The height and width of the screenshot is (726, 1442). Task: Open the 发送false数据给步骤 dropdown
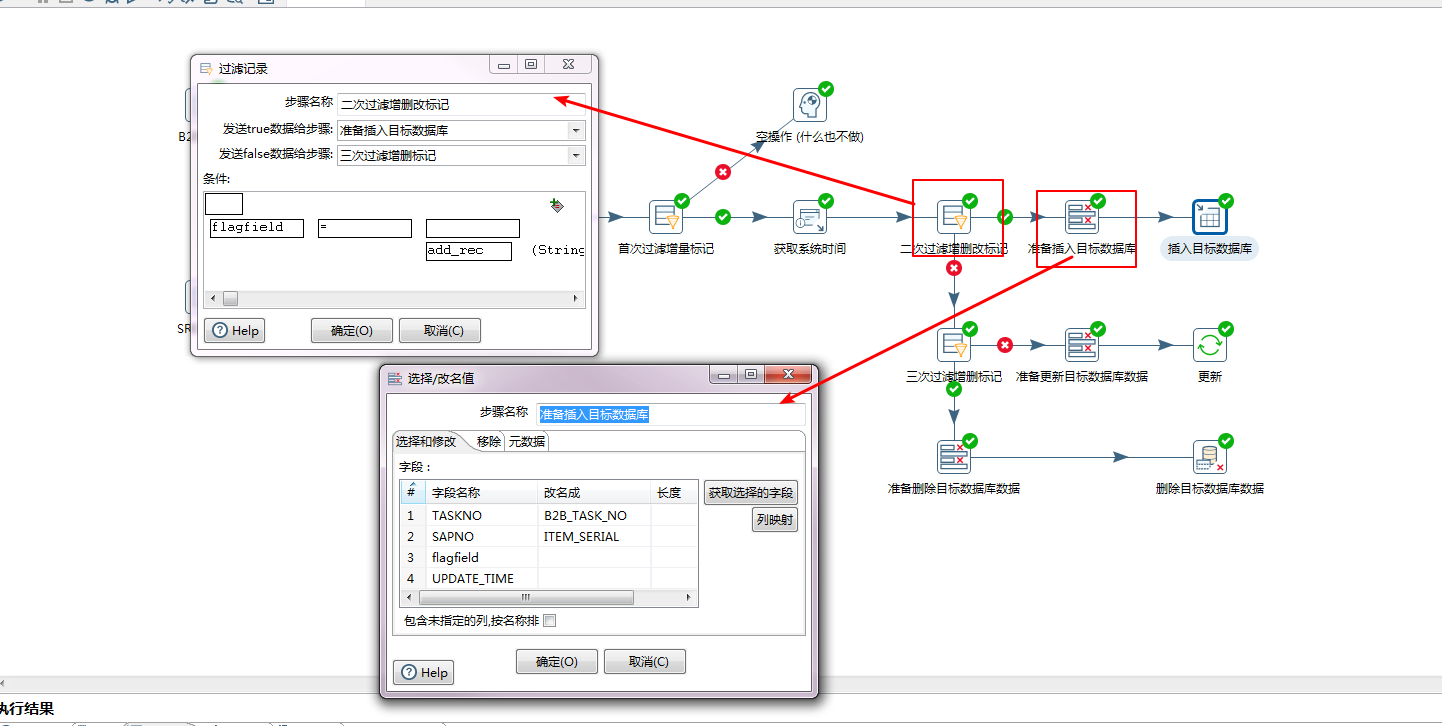click(576, 156)
